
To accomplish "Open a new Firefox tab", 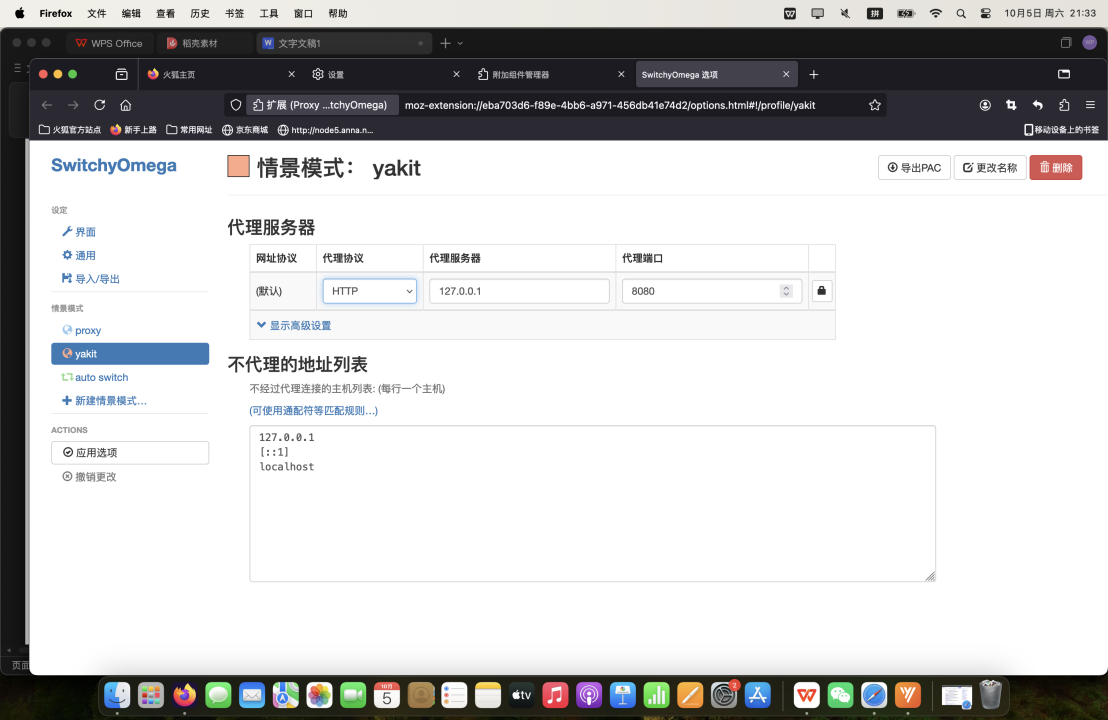I will (x=814, y=75).
